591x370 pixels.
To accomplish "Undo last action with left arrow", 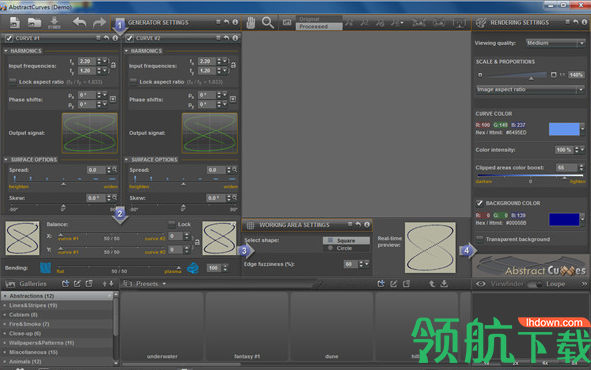I will pos(79,23).
